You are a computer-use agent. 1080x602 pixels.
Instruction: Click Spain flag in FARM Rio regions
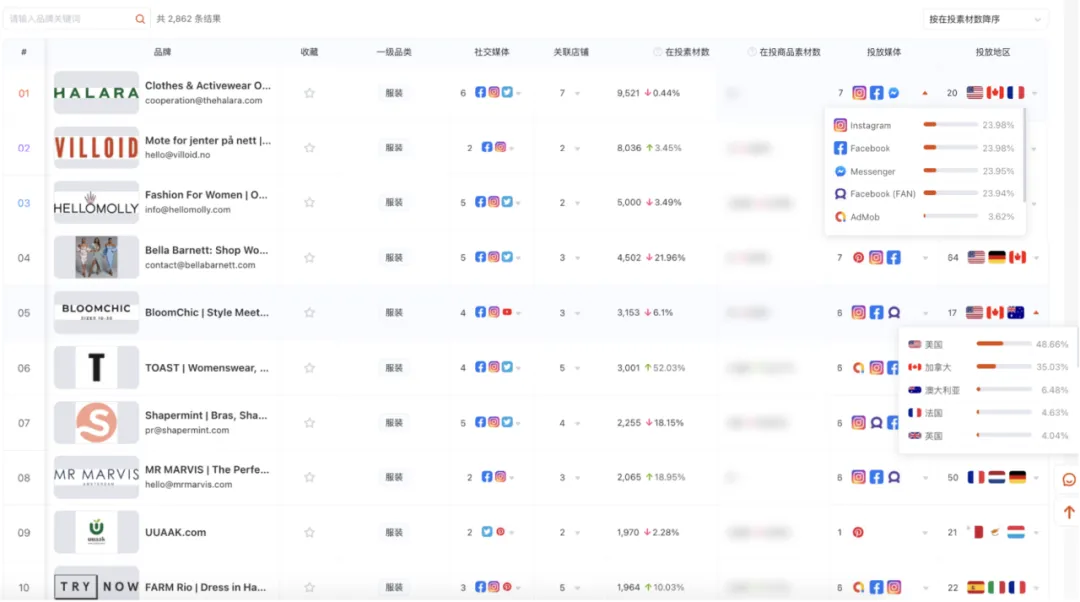pyautogui.click(x=976, y=588)
